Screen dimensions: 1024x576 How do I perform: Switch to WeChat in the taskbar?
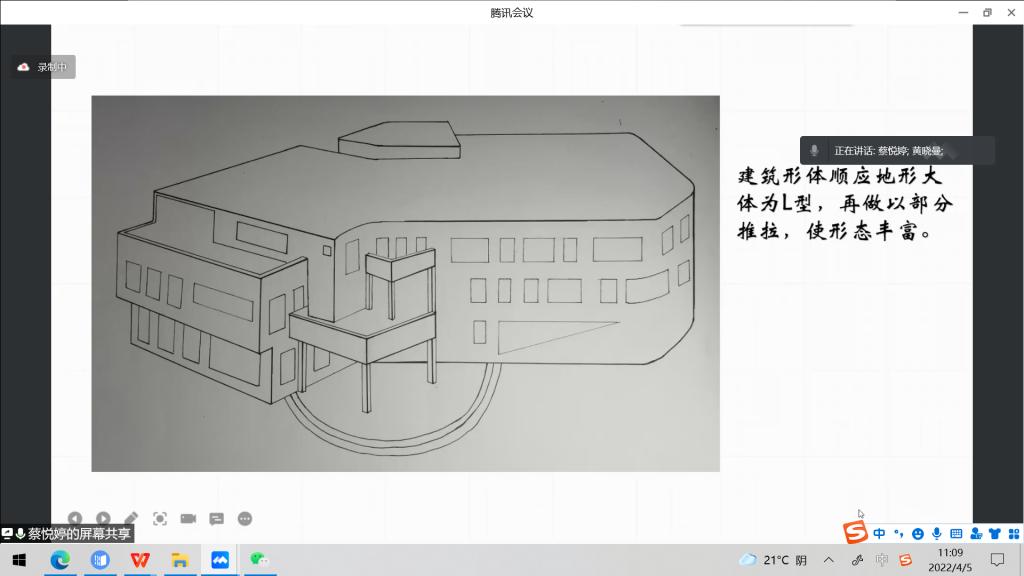pyautogui.click(x=259, y=560)
